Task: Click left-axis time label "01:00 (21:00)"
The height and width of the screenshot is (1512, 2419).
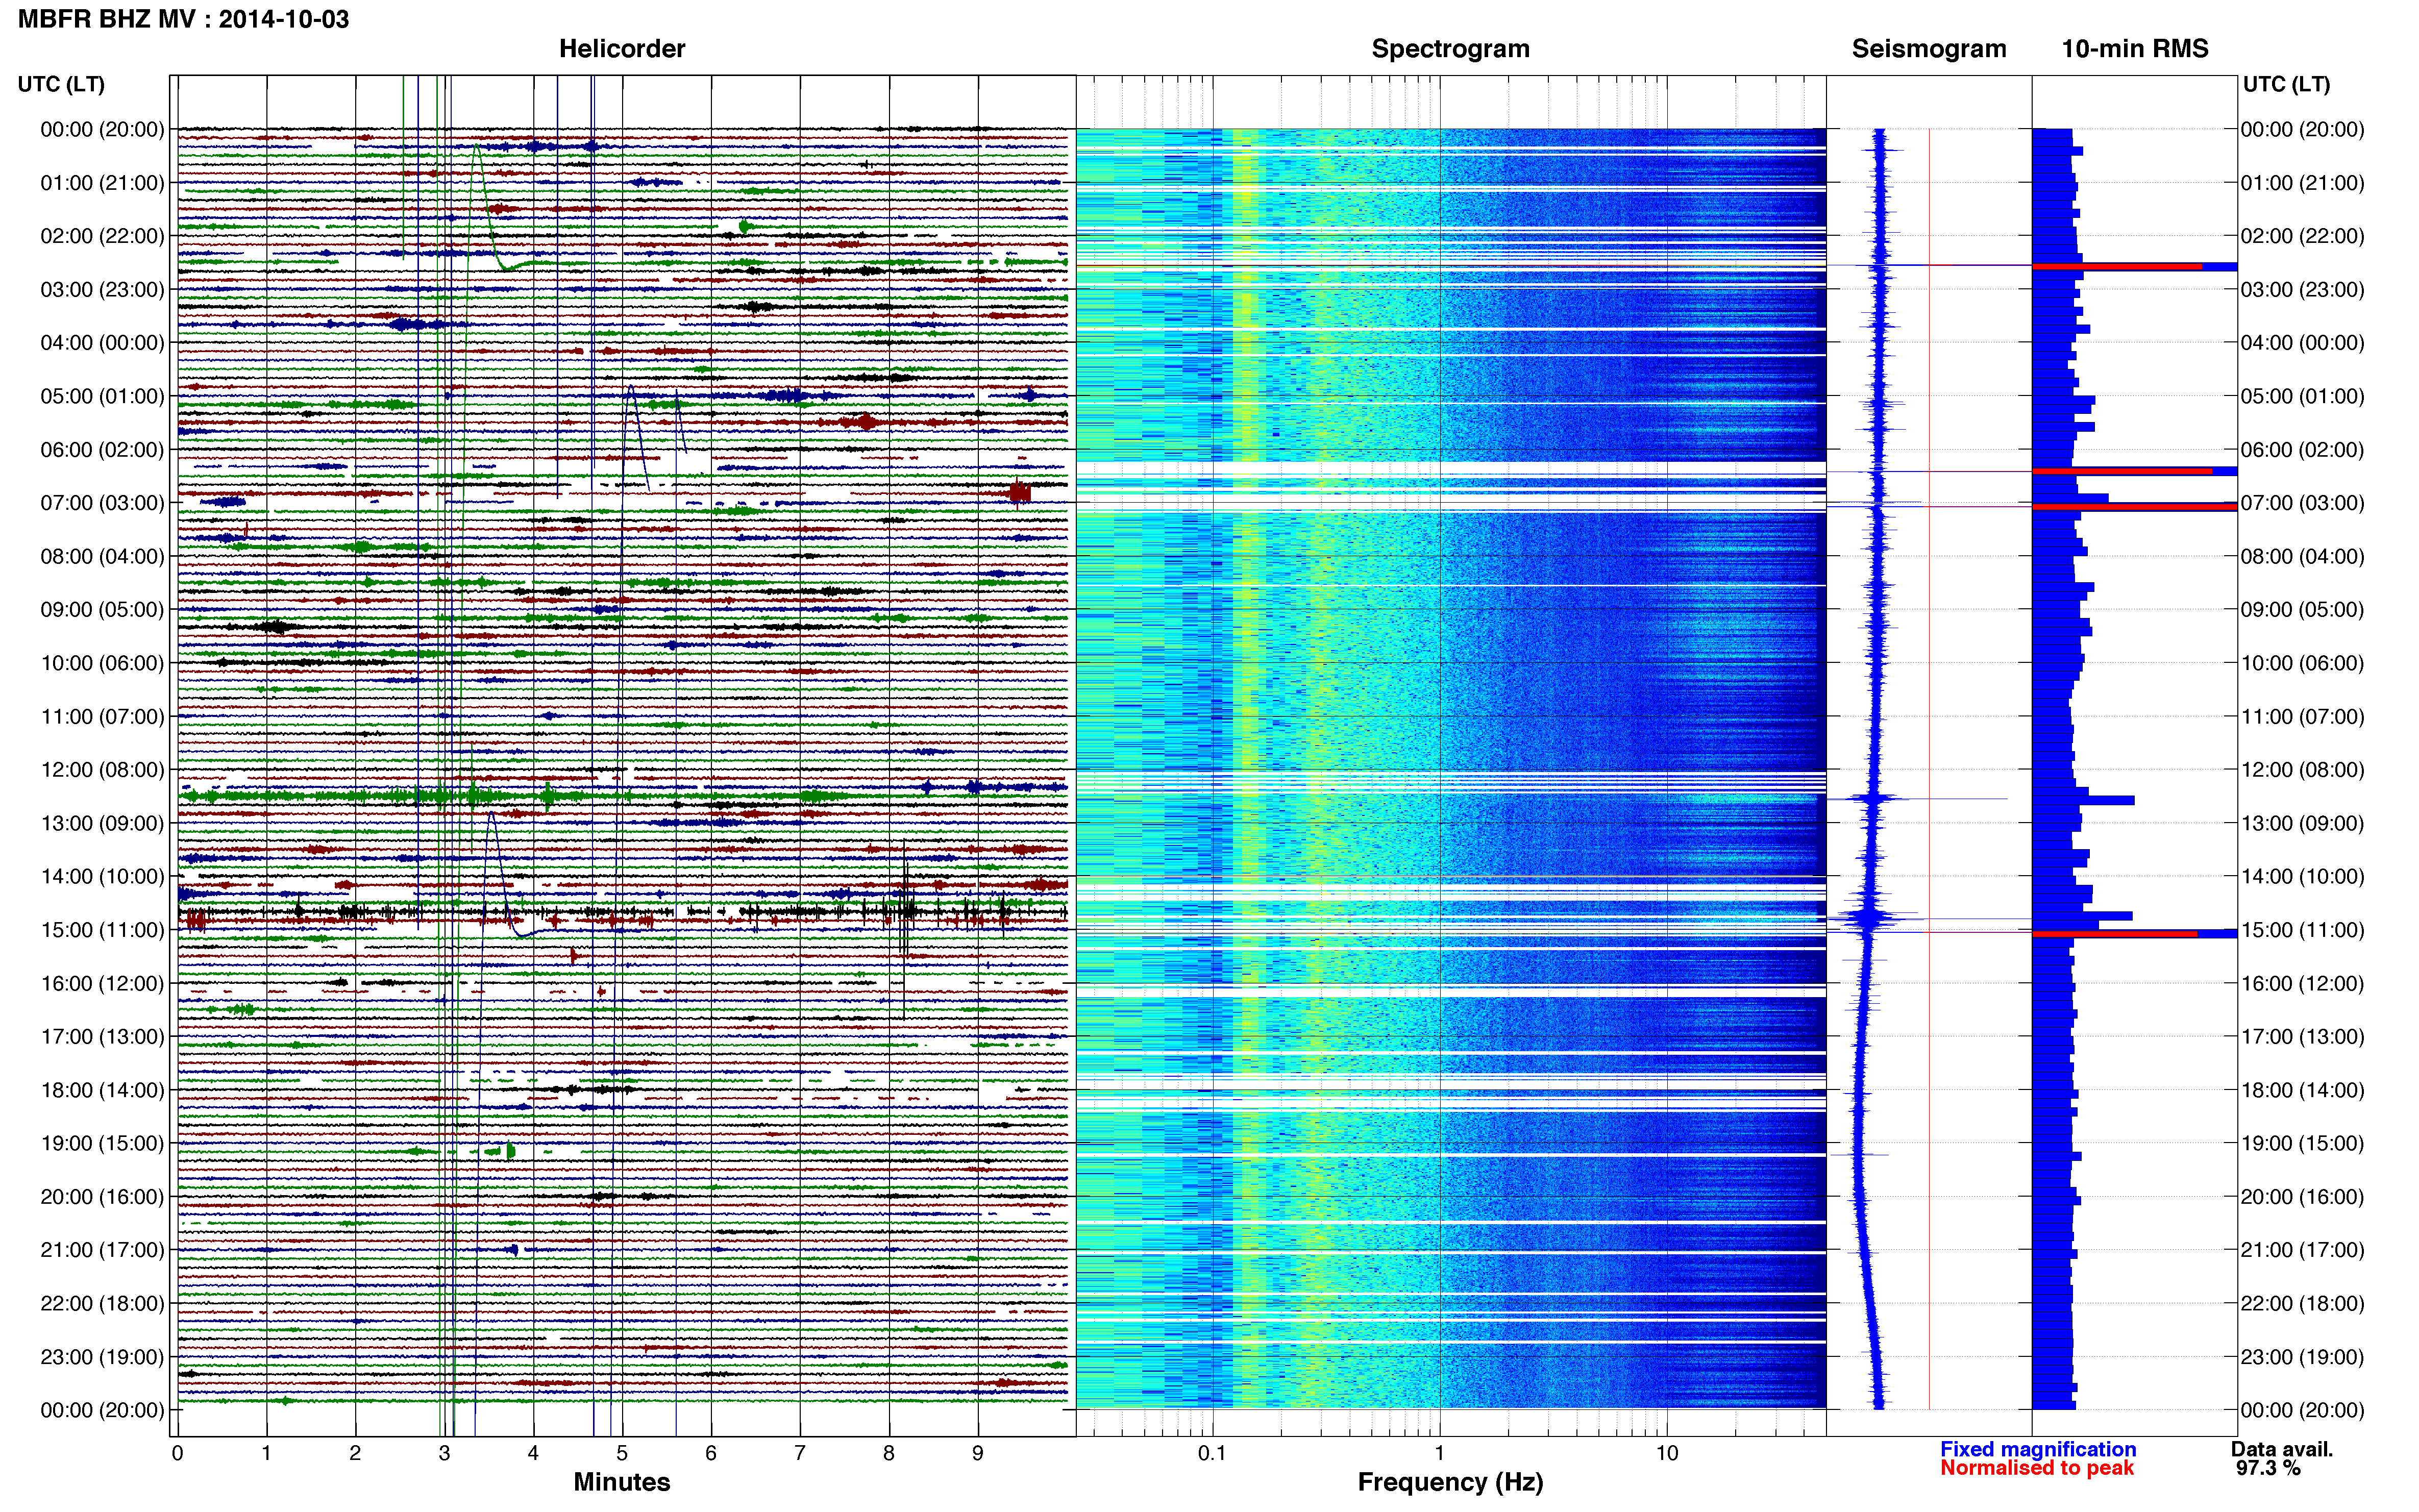Action: tap(102, 183)
